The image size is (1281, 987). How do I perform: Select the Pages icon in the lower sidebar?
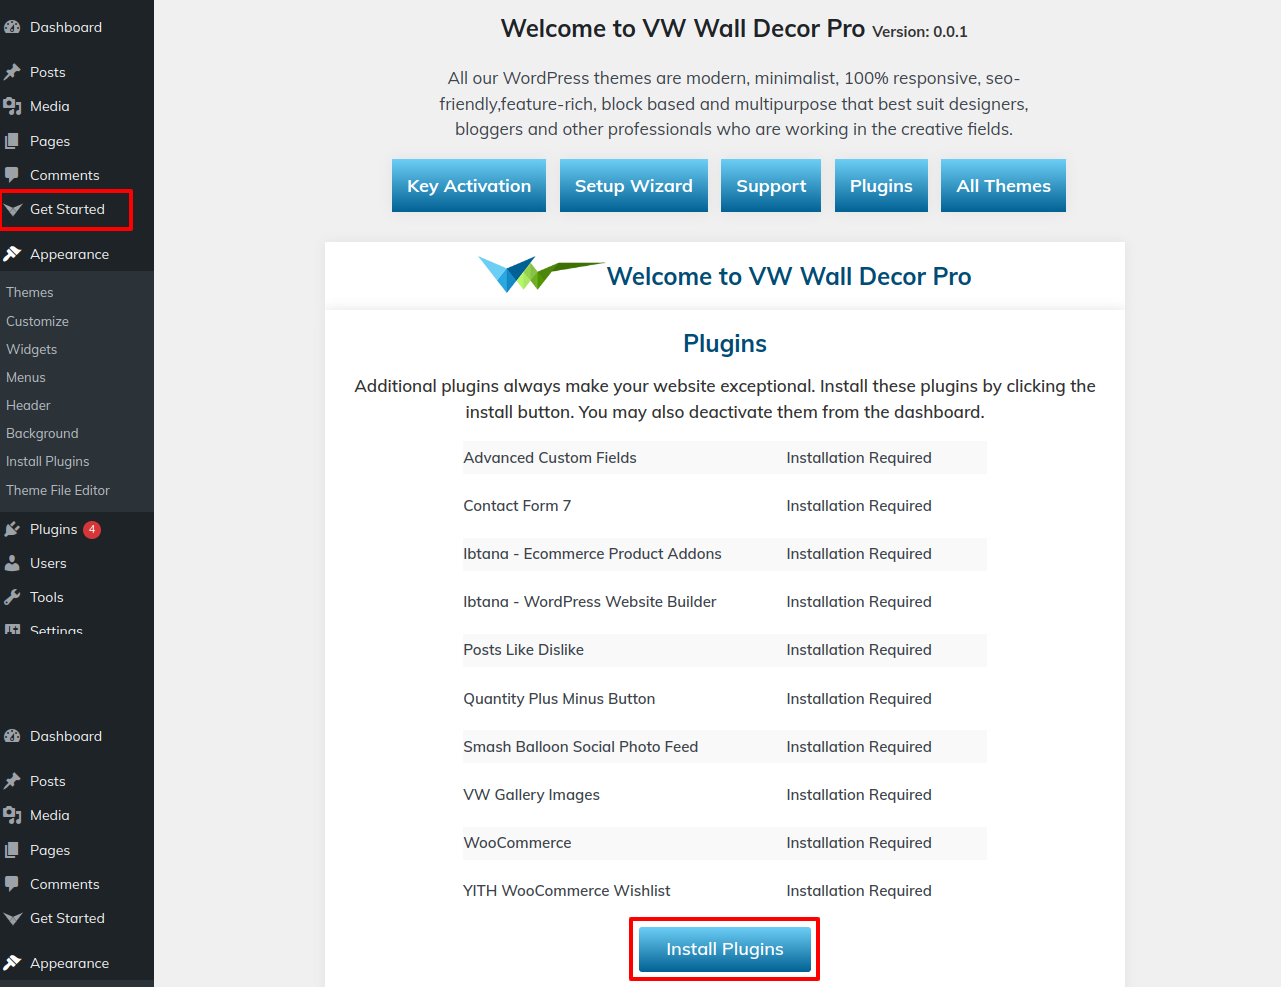point(12,850)
